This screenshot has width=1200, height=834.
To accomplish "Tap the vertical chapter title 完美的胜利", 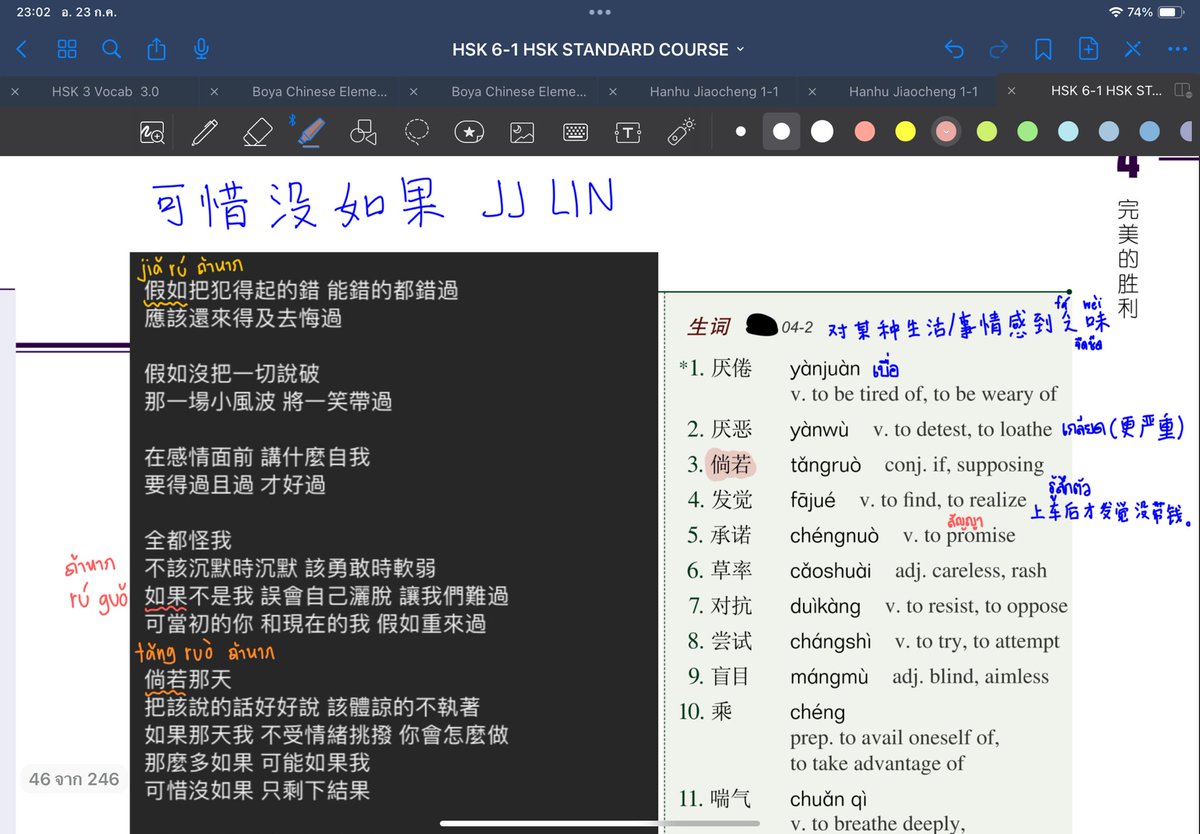I will [1128, 259].
